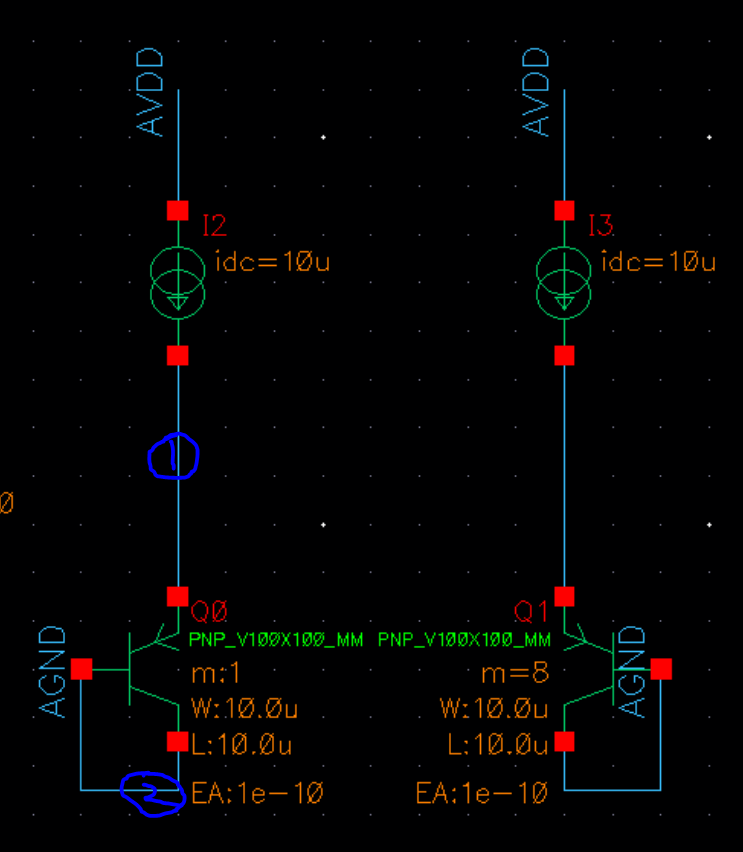Click the top pin of source I2
The height and width of the screenshot is (852, 743).
178,210
